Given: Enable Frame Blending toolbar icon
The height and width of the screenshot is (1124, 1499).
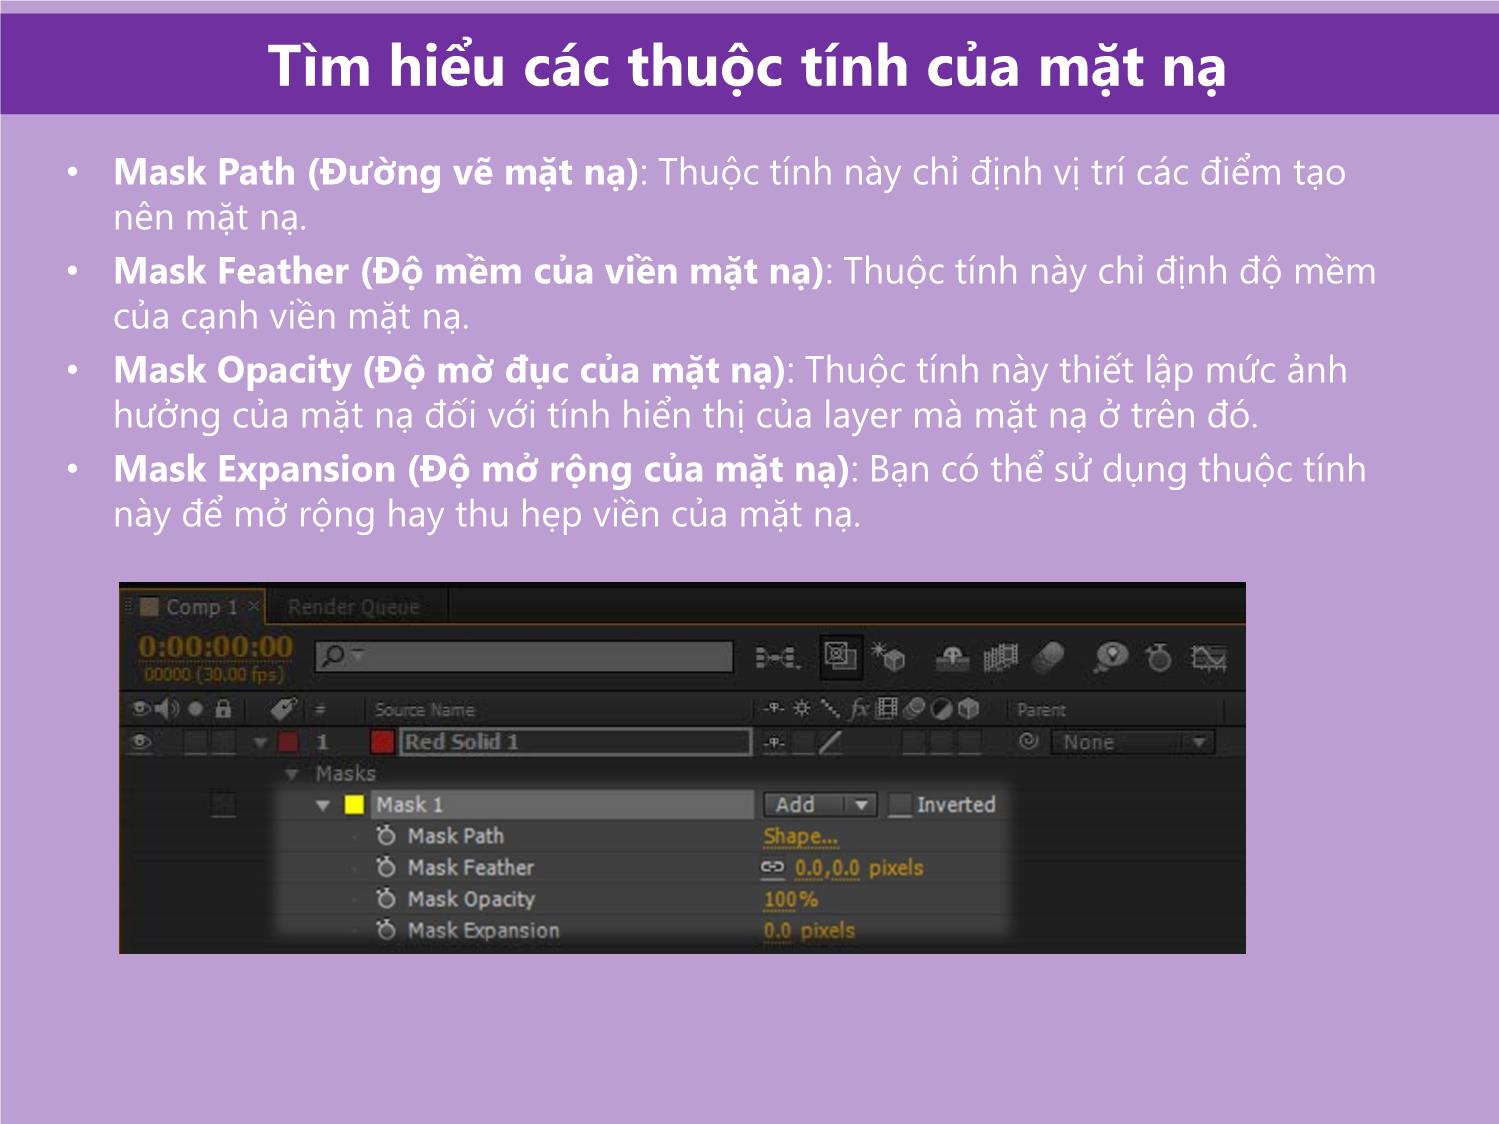Looking at the screenshot, I should coord(1000,658).
